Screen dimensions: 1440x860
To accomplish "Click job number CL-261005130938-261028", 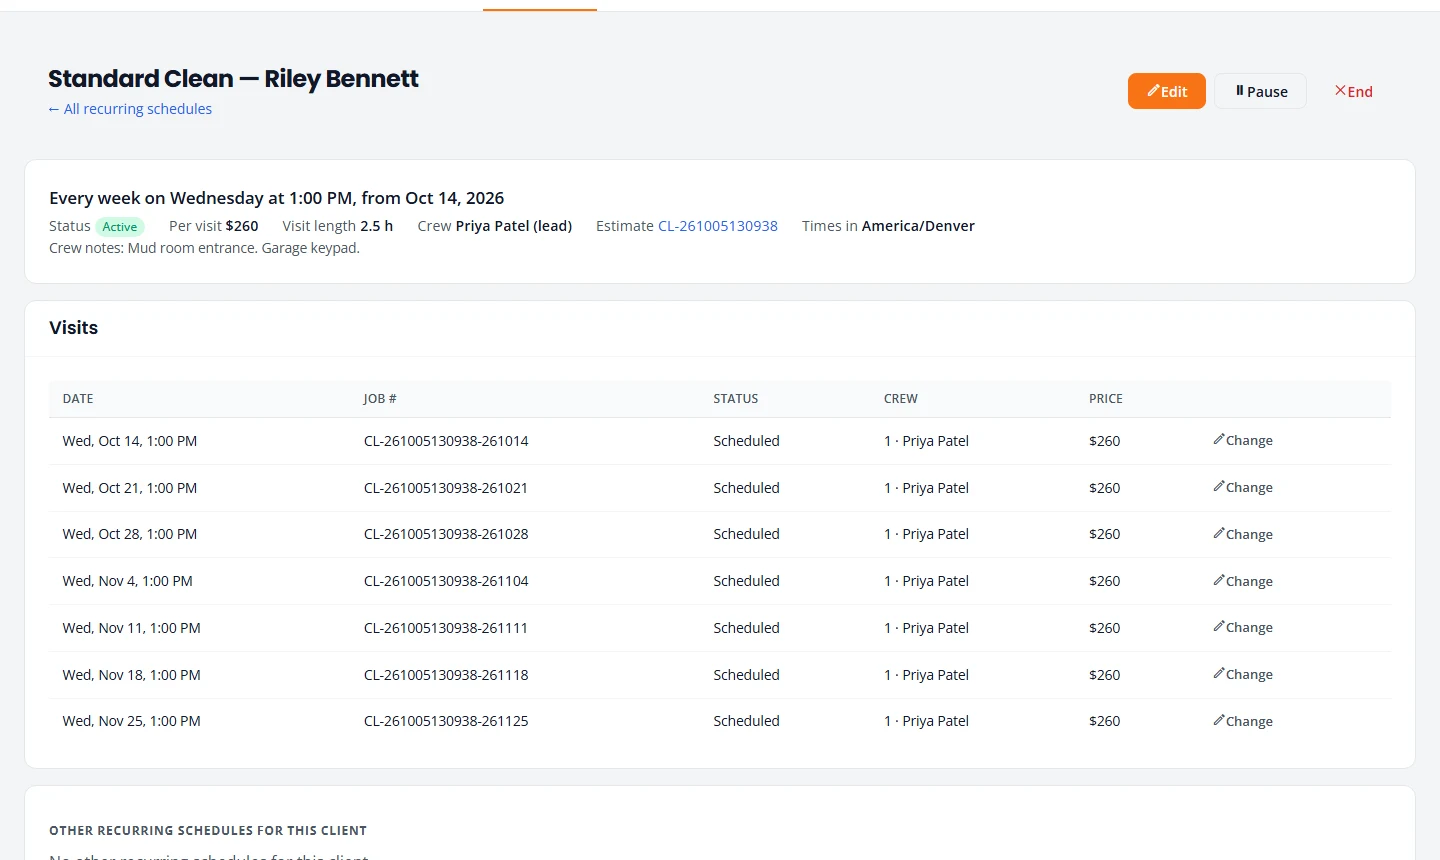I will pos(446,534).
